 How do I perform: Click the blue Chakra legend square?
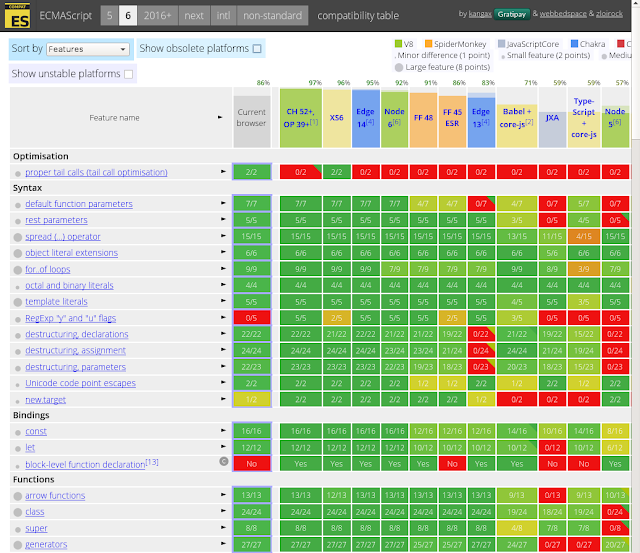[x=574, y=44]
